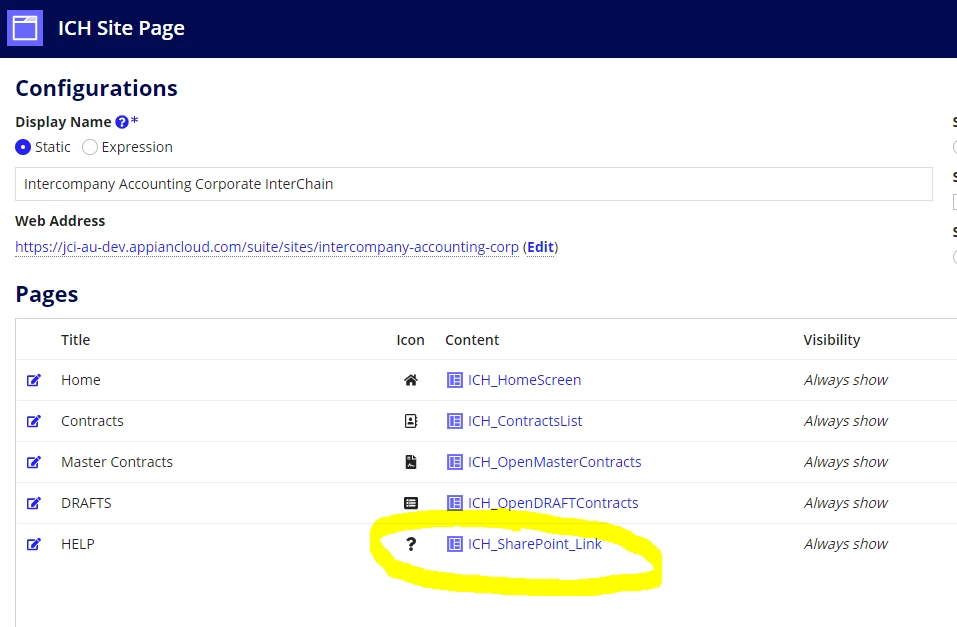Image resolution: width=957 pixels, height=627 pixels.
Task: Click the DRAFTS page title
Action: [x=86, y=503]
